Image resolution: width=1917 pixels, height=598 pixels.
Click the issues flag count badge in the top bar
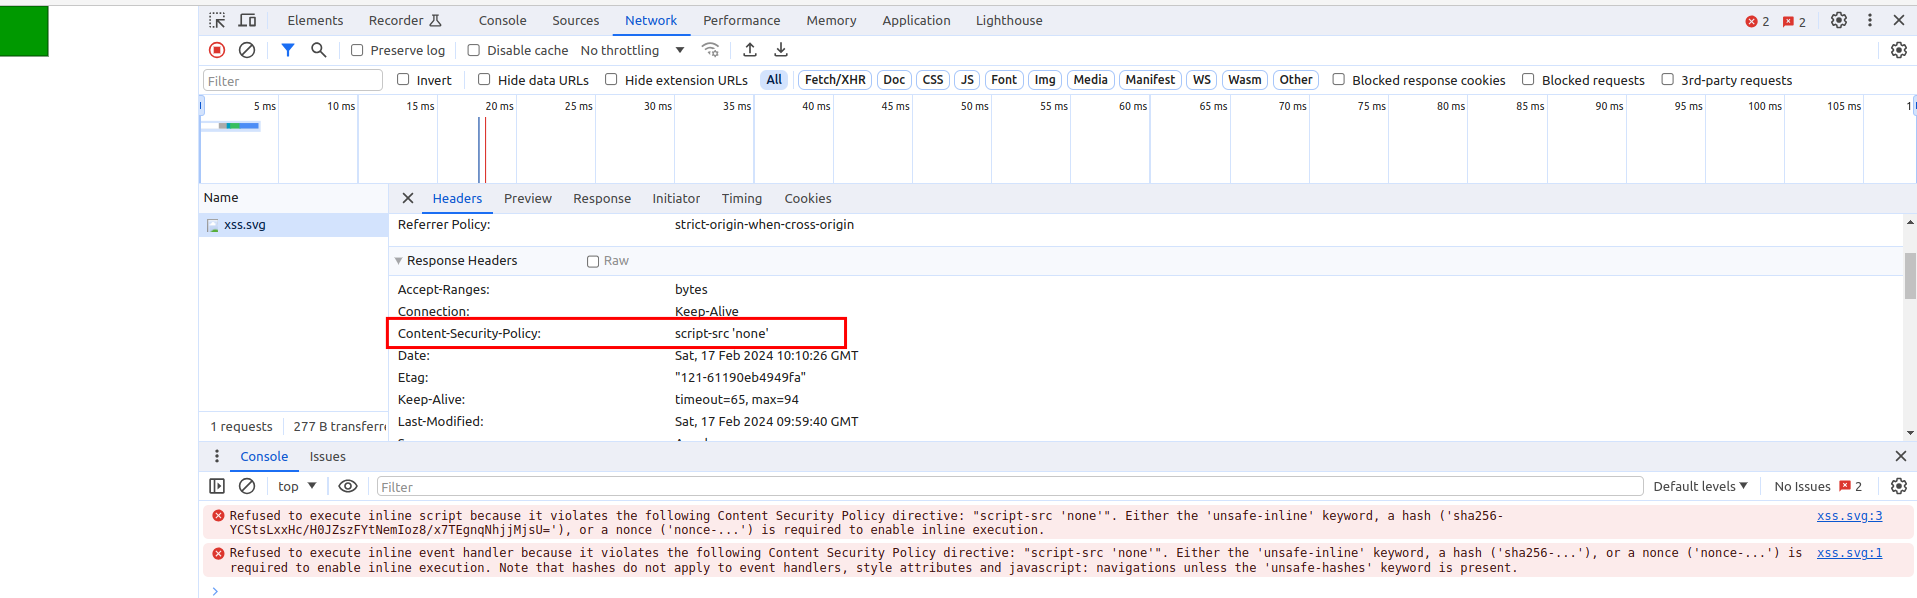tap(1794, 21)
